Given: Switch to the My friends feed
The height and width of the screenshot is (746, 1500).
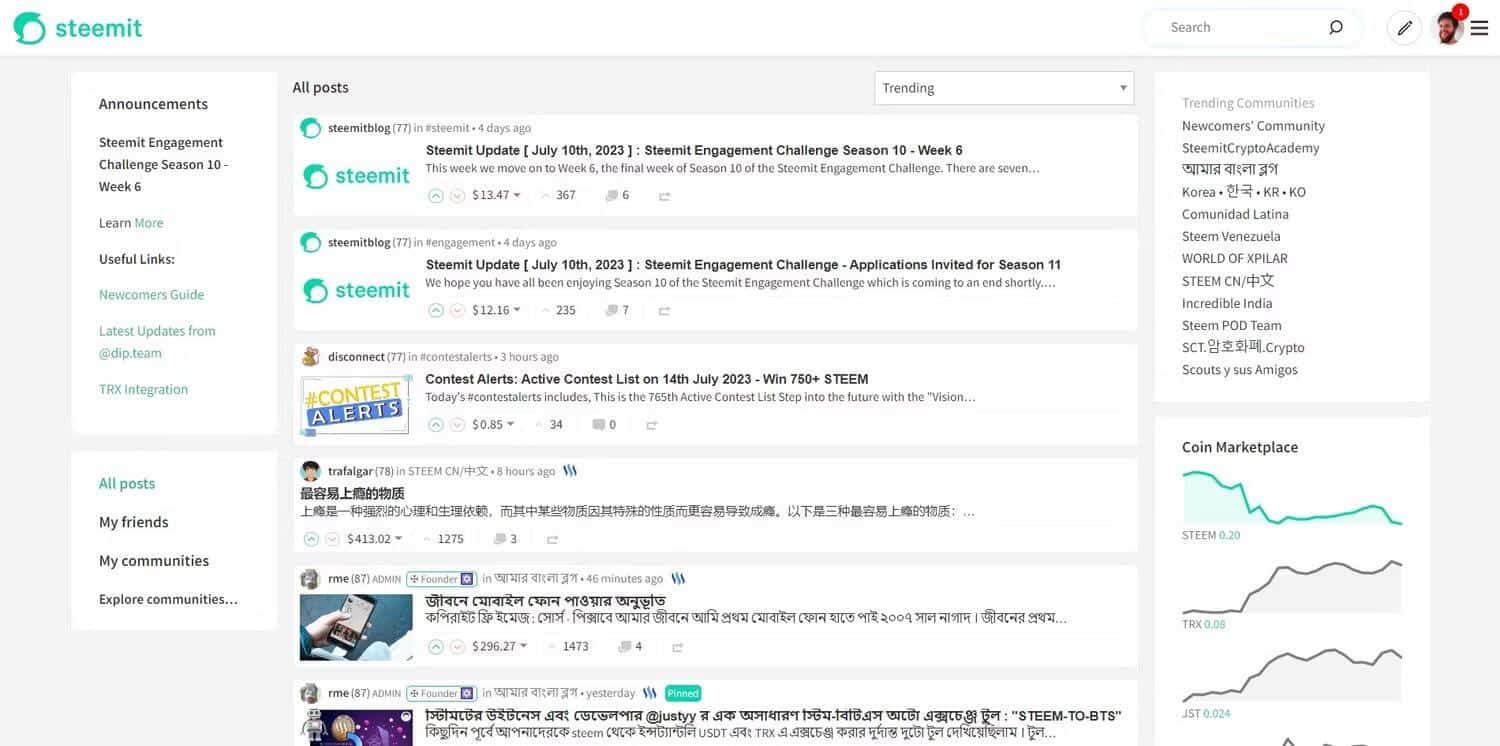Looking at the screenshot, I should [x=134, y=521].
